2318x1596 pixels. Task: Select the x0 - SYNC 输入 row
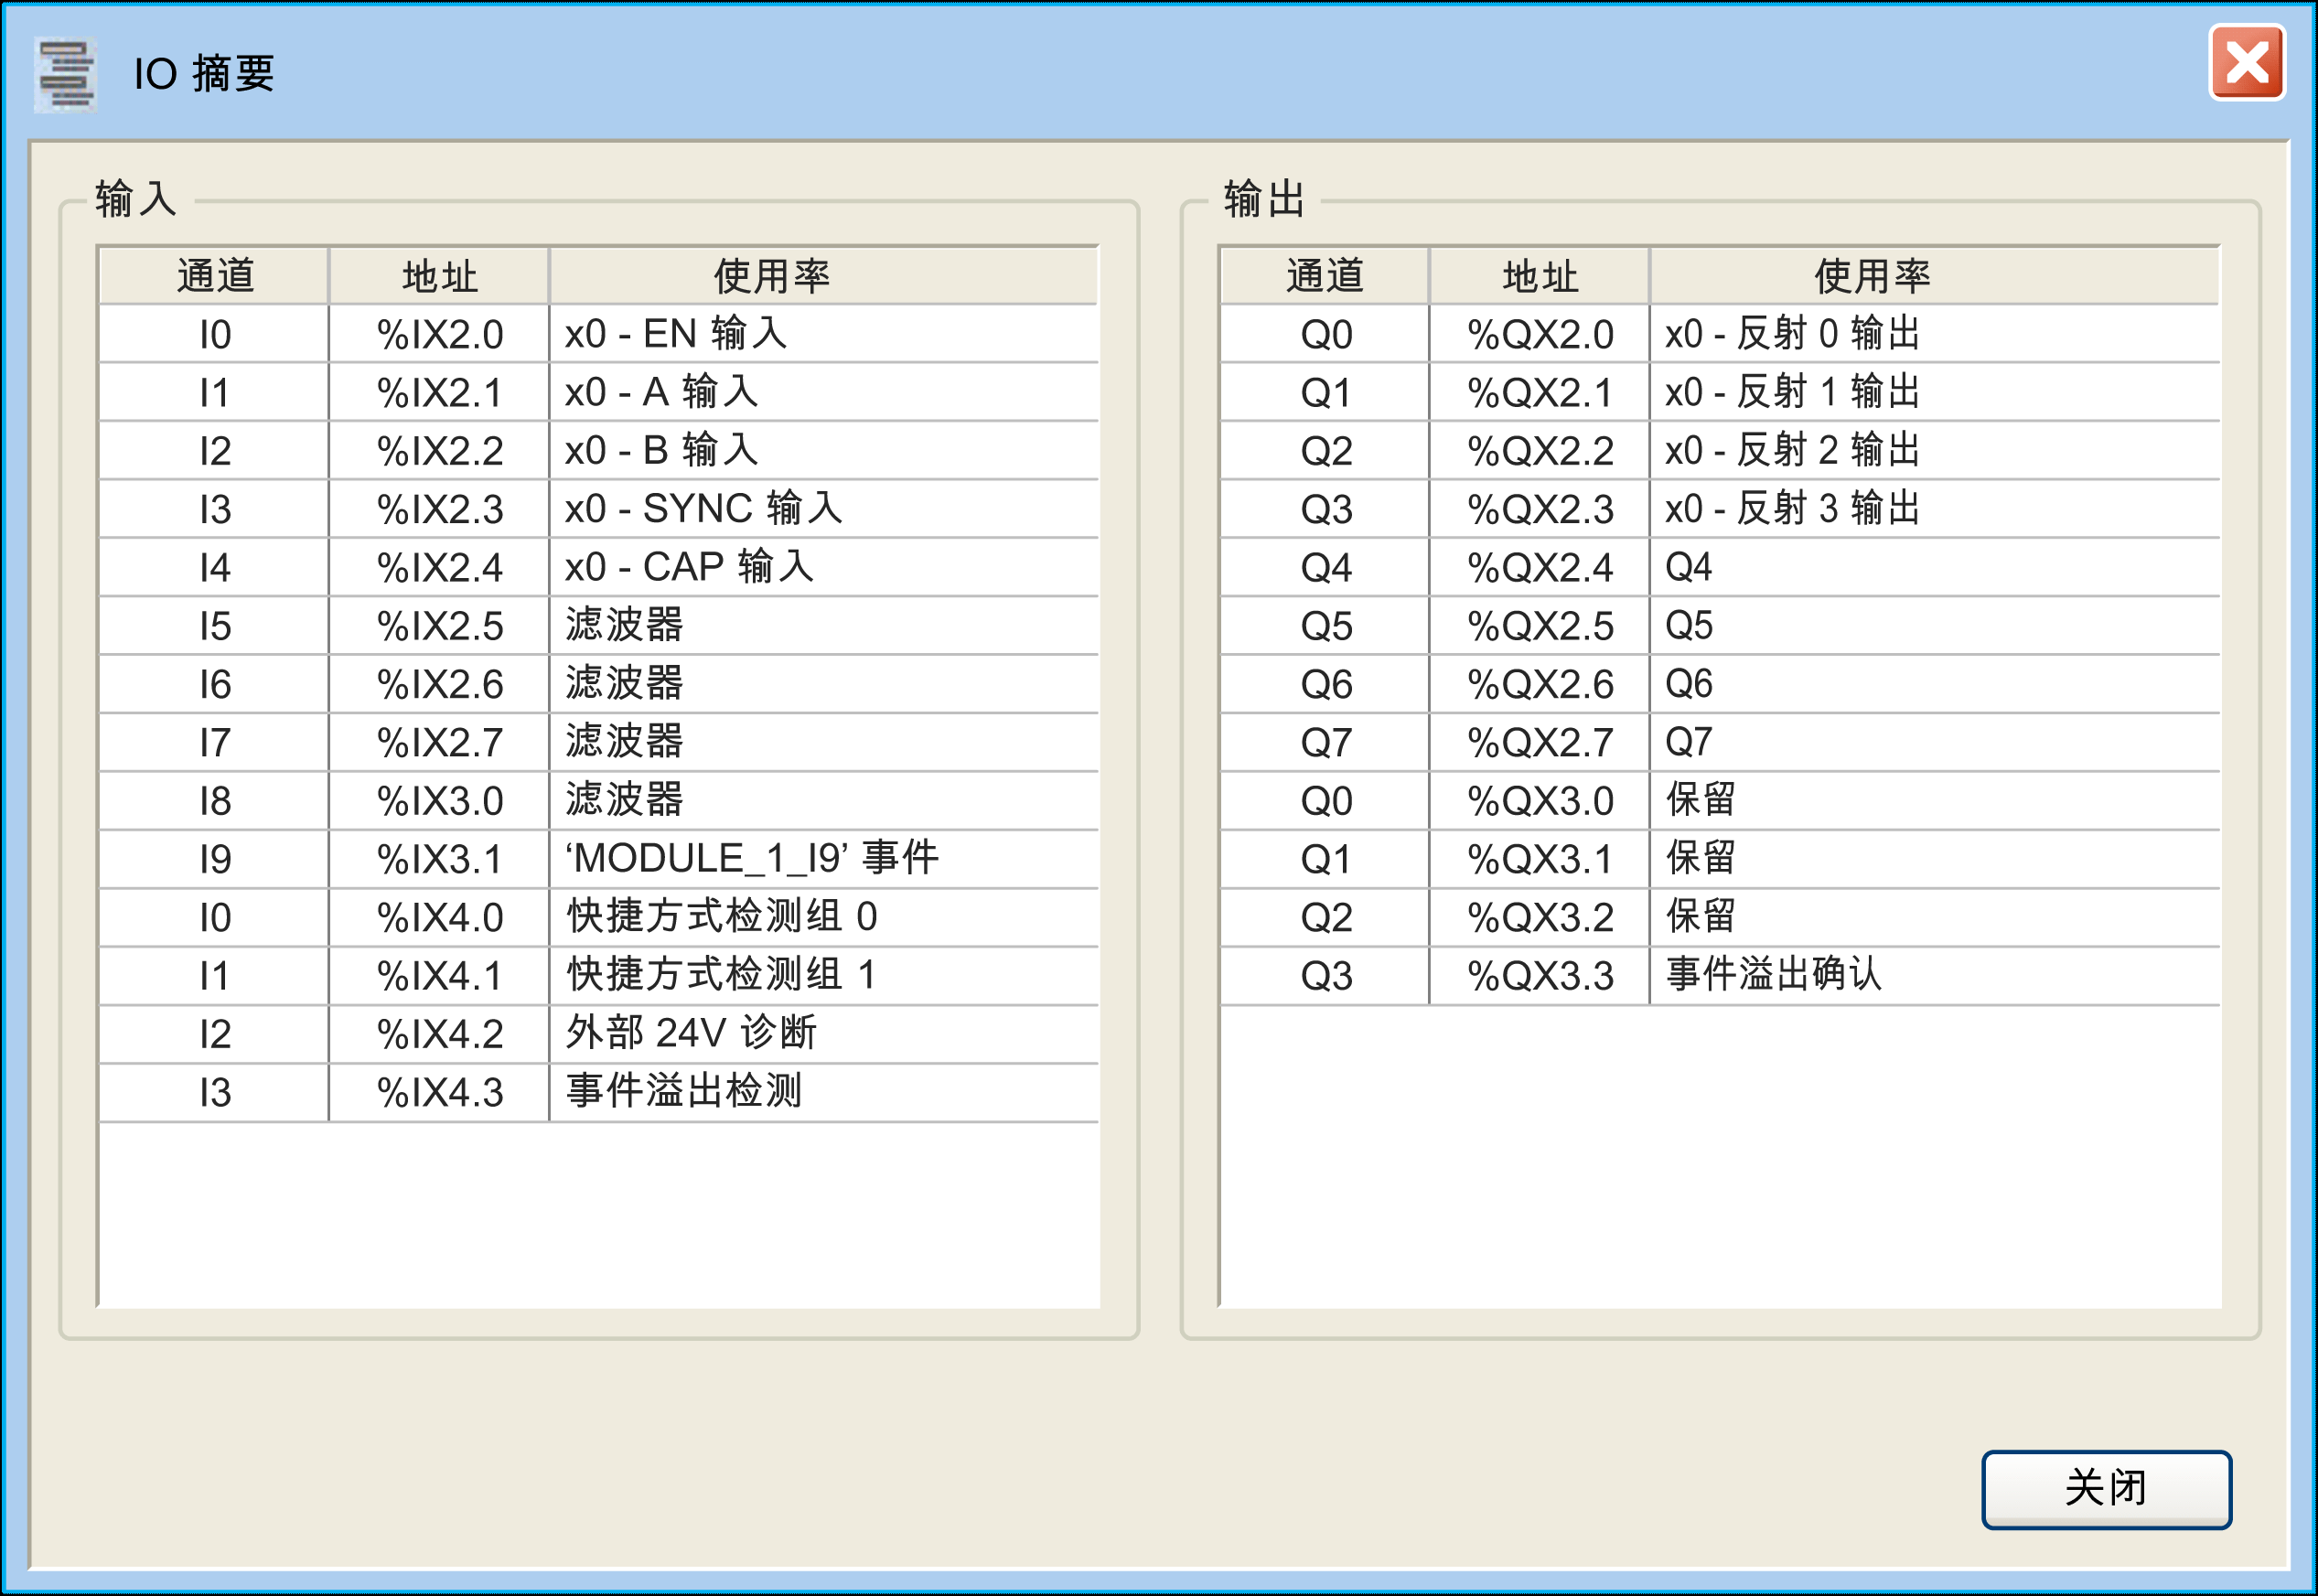703,509
